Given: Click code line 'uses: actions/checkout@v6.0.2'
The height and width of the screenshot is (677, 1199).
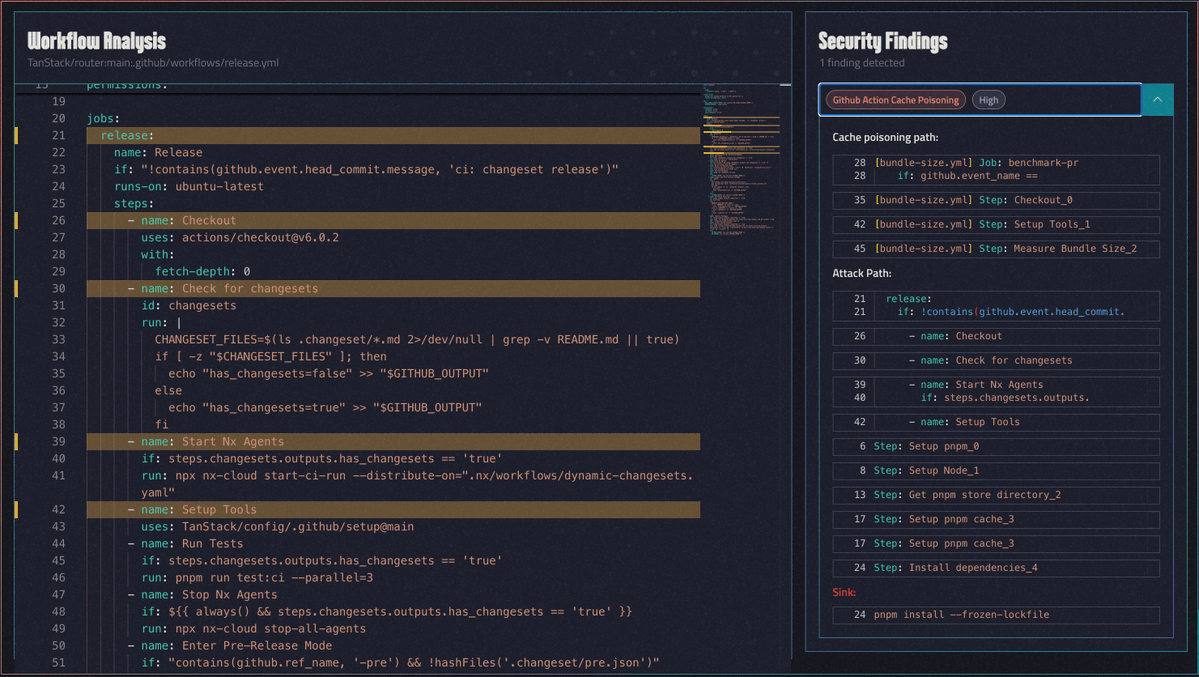Looking at the screenshot, I should tap(240, 238).
